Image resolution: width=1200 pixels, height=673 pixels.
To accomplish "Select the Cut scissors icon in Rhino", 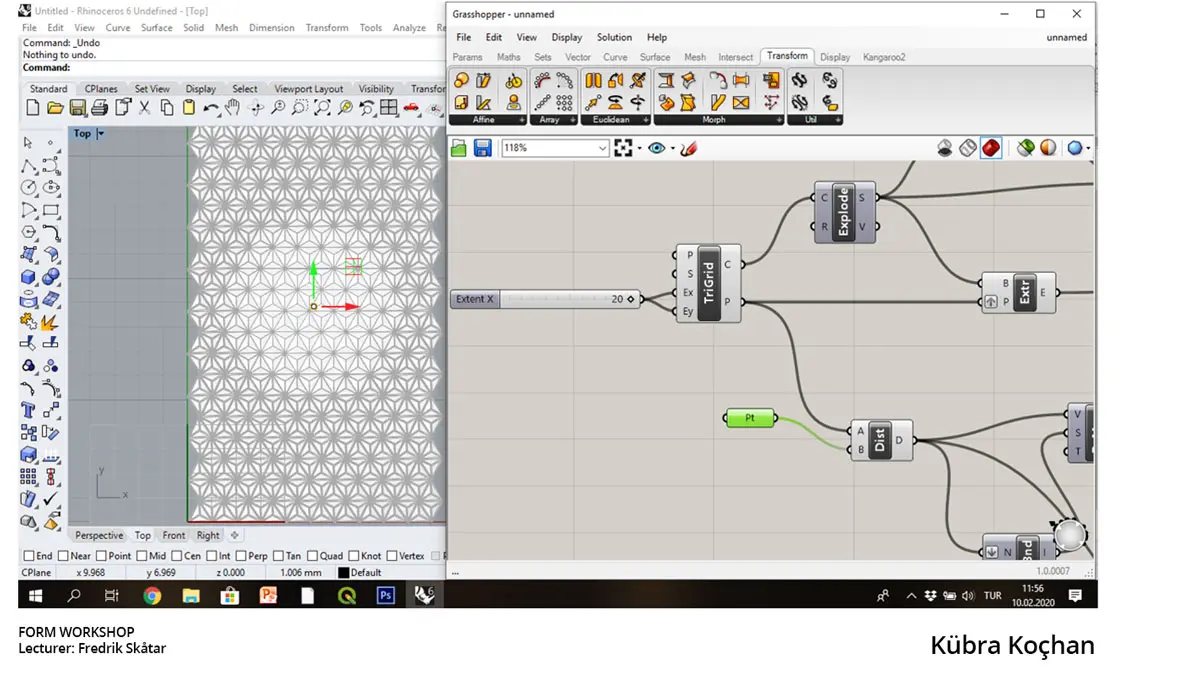I will coord(145,108).
